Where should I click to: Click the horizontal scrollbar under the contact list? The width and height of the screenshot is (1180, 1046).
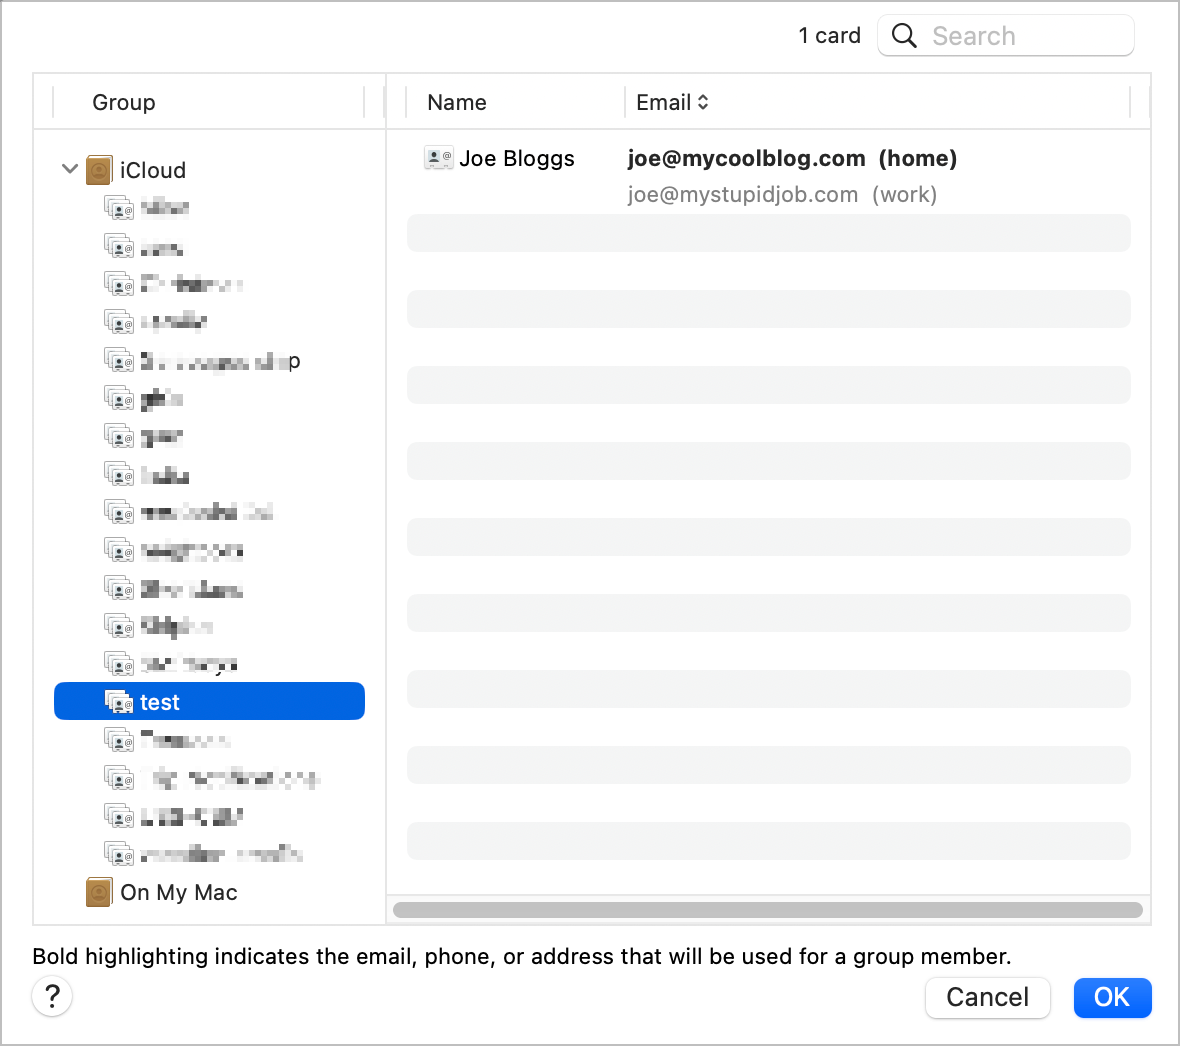pos(767,910)
